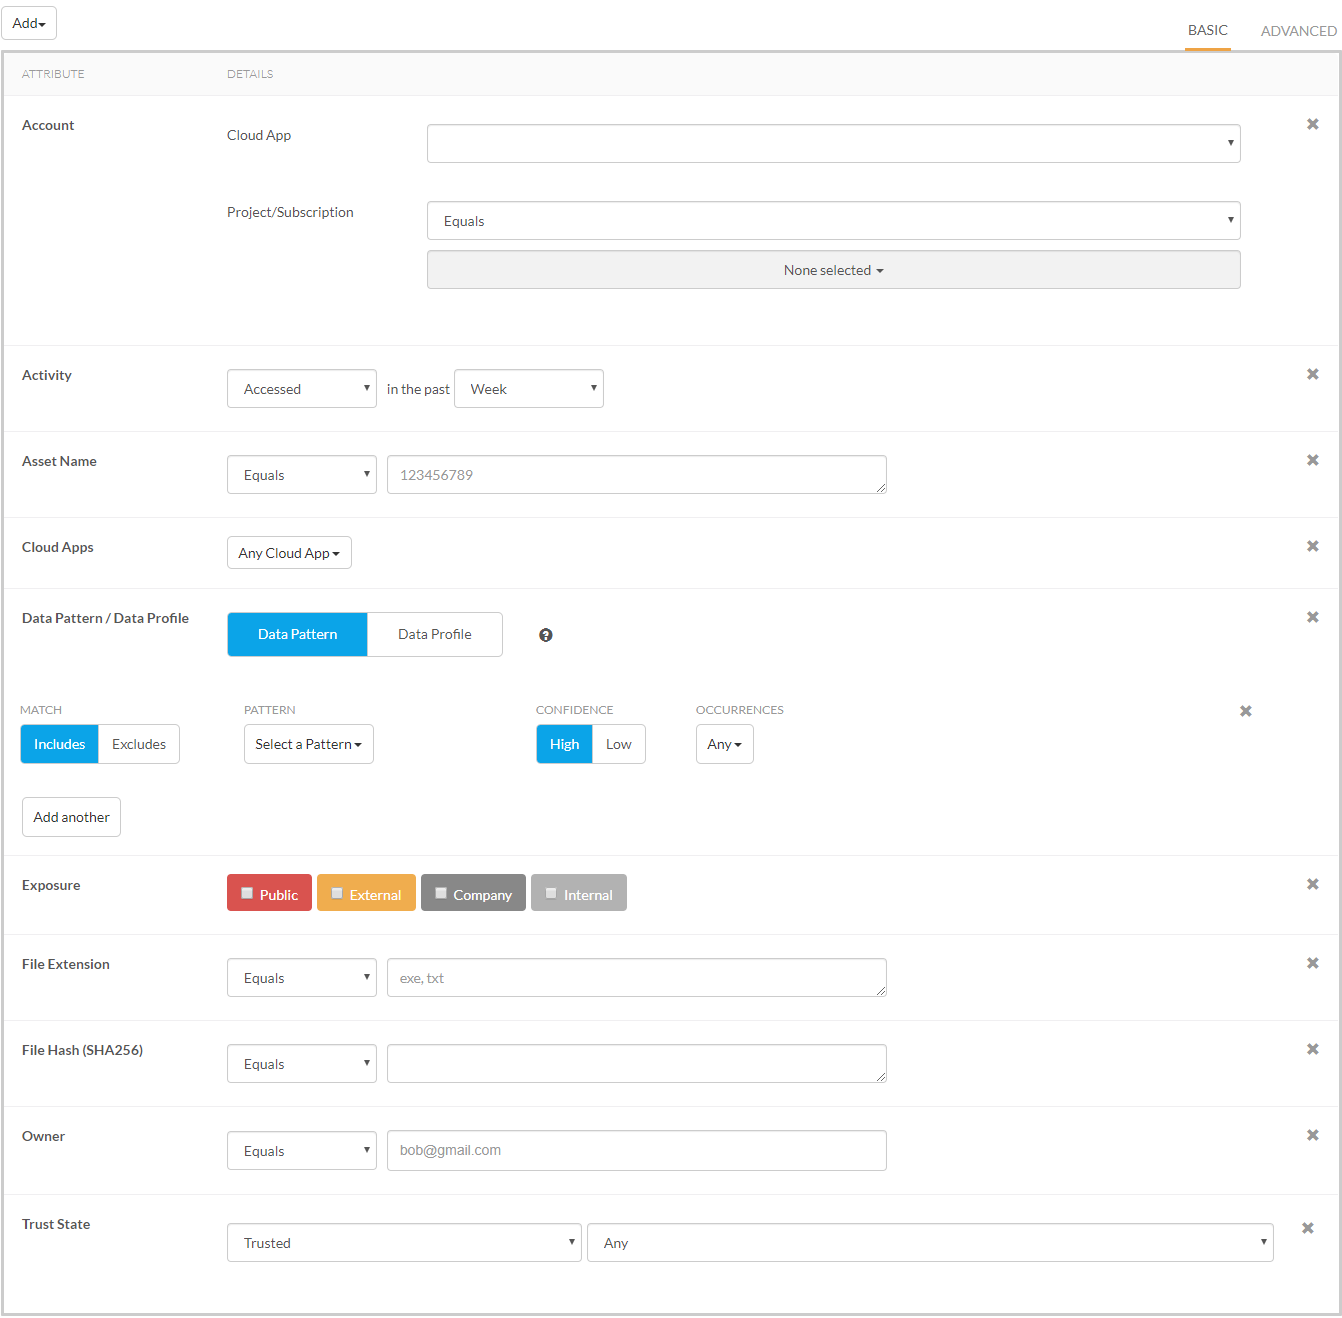This screenshot has width=1342, height=1318.
Task: Open the Select a Pattern dropdown
Action: point(308,744)
